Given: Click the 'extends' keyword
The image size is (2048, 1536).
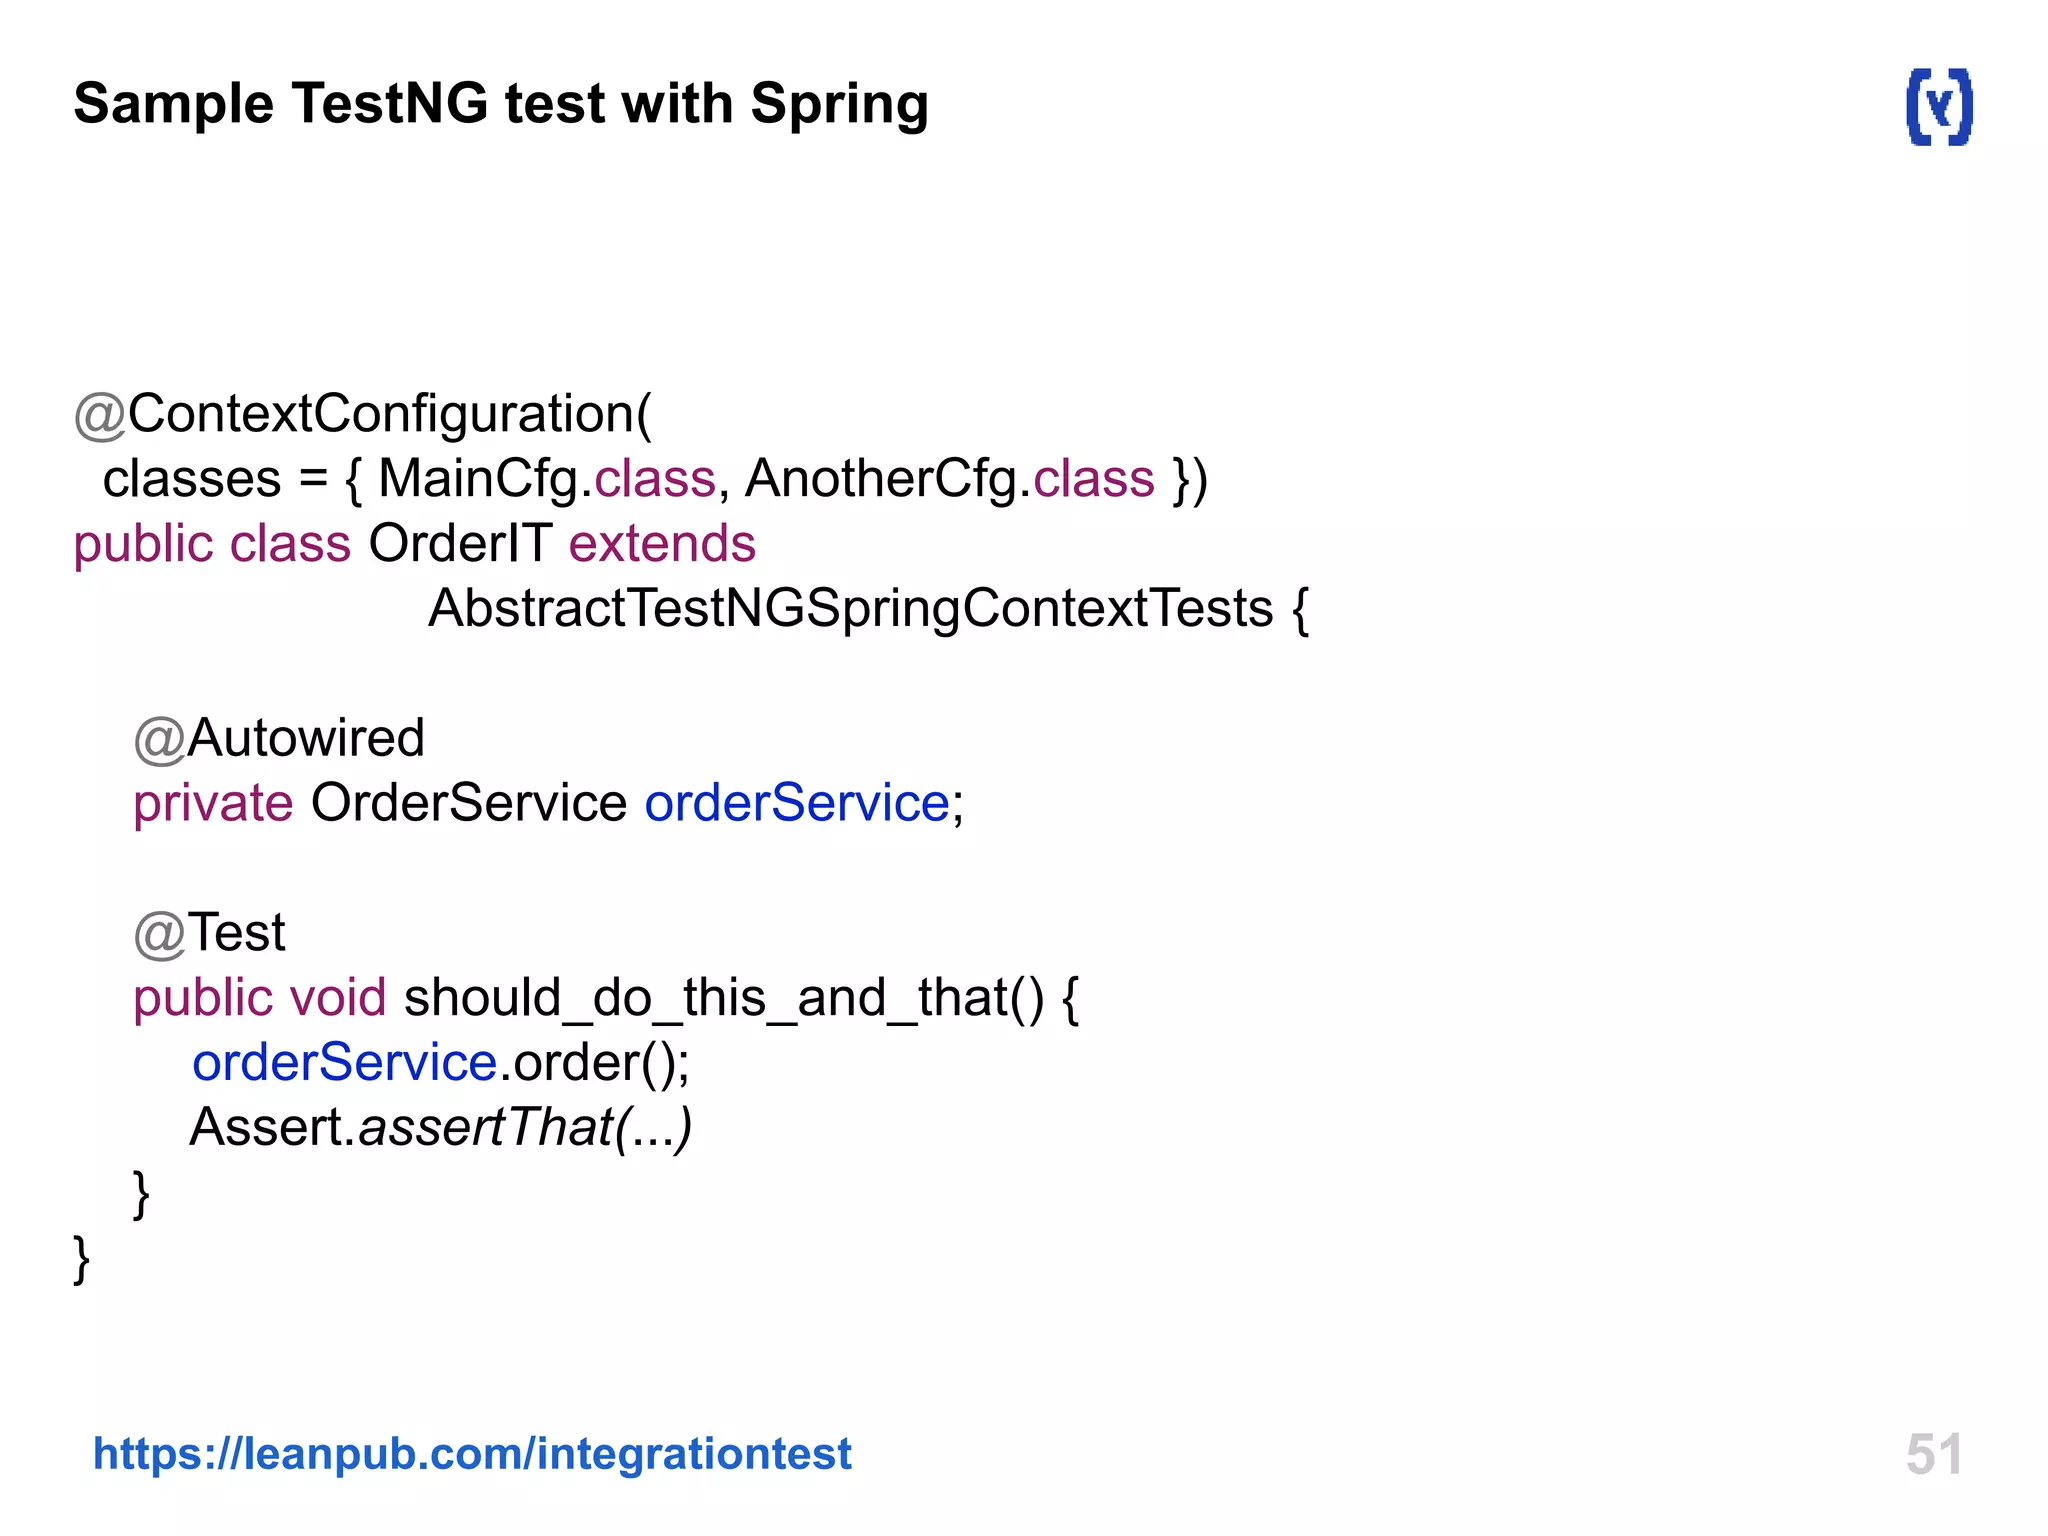Looking at the screenshot, I should coord(662,544).
